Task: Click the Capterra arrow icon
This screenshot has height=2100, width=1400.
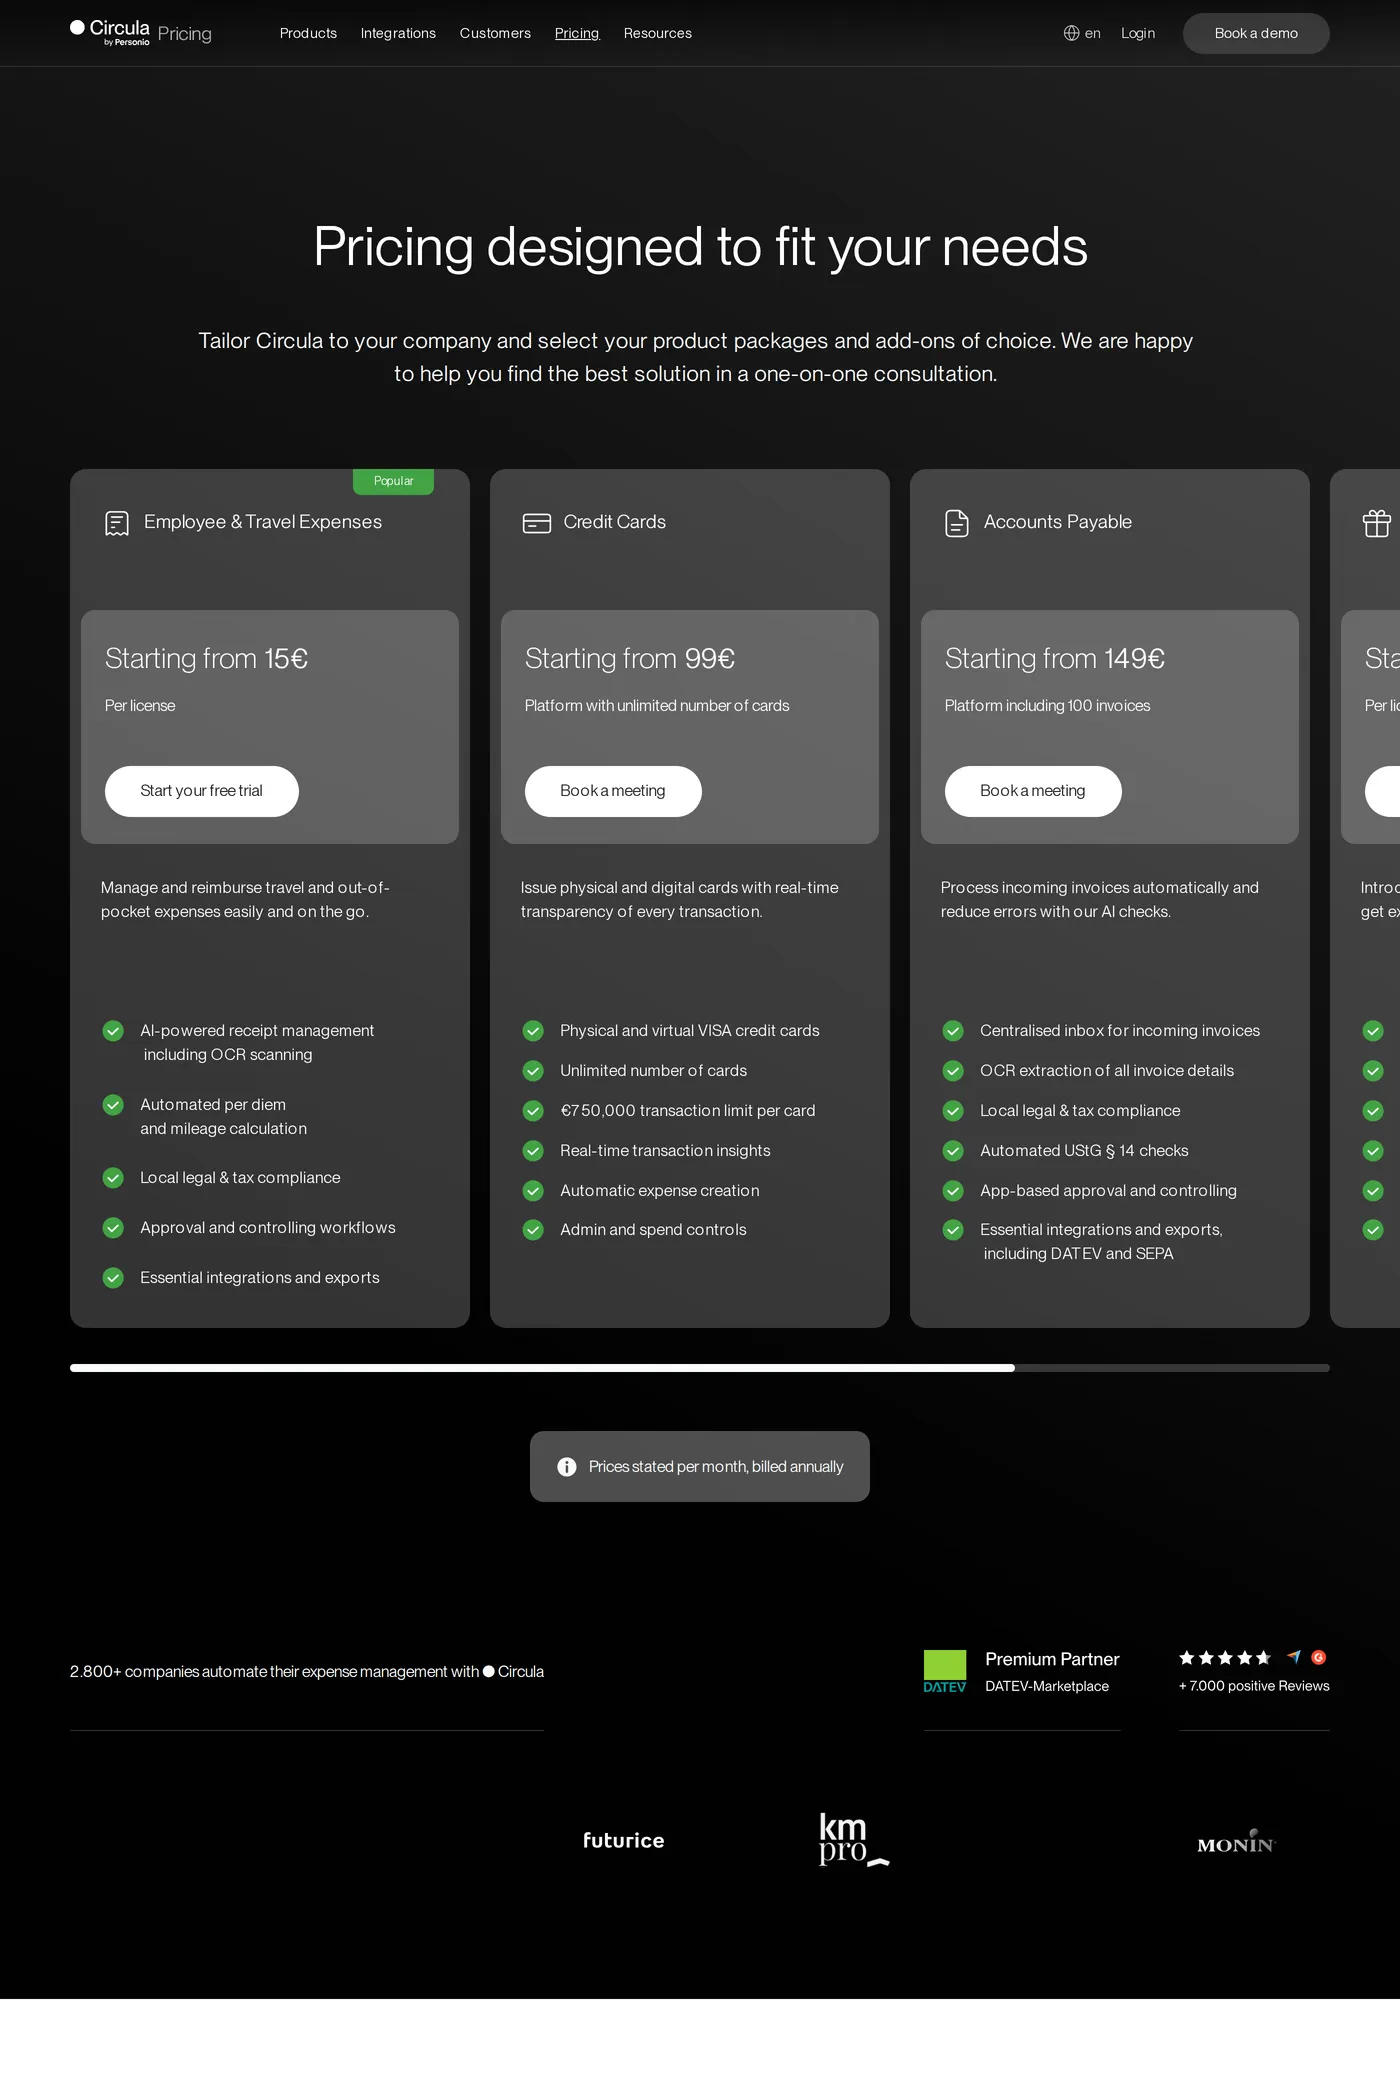Action: point(1294,1657)
